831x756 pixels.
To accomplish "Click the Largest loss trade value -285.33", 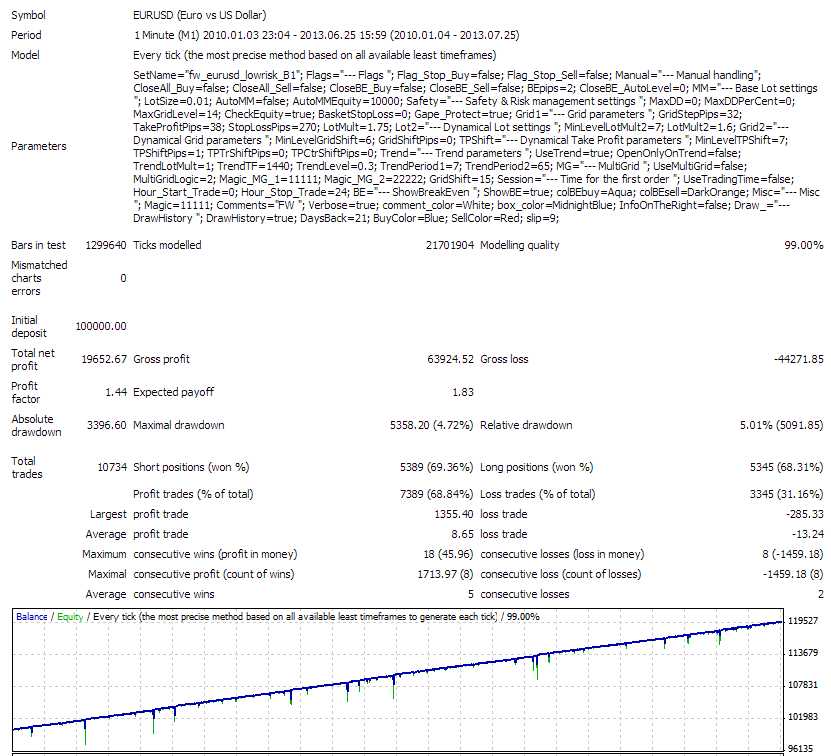I will tap(805, 514).
